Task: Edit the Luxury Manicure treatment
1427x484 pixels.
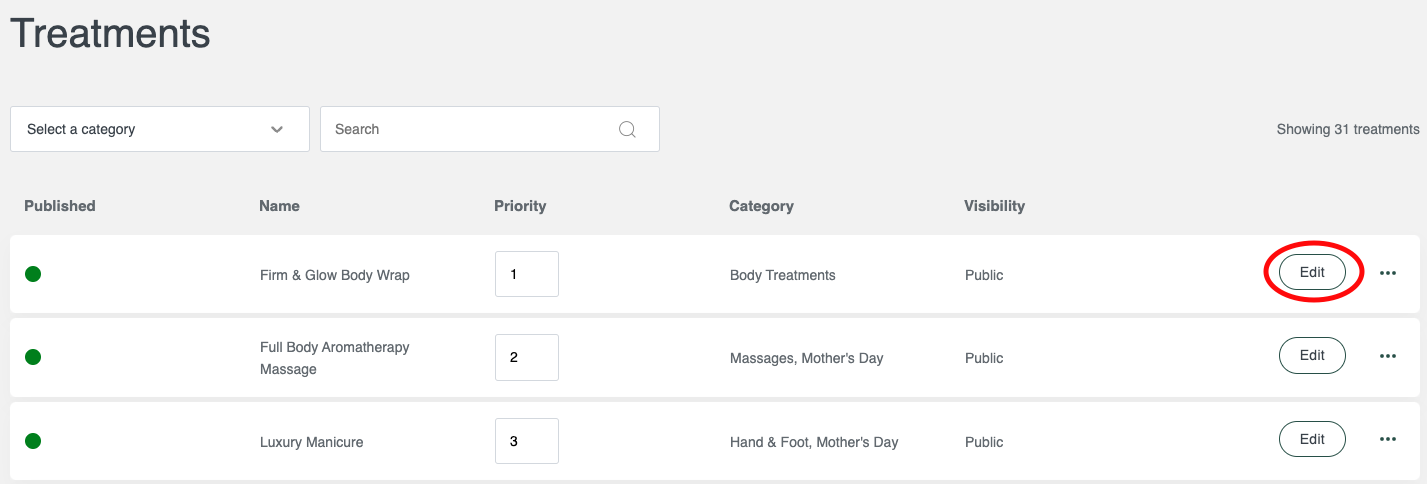Action: point(1312,439)
